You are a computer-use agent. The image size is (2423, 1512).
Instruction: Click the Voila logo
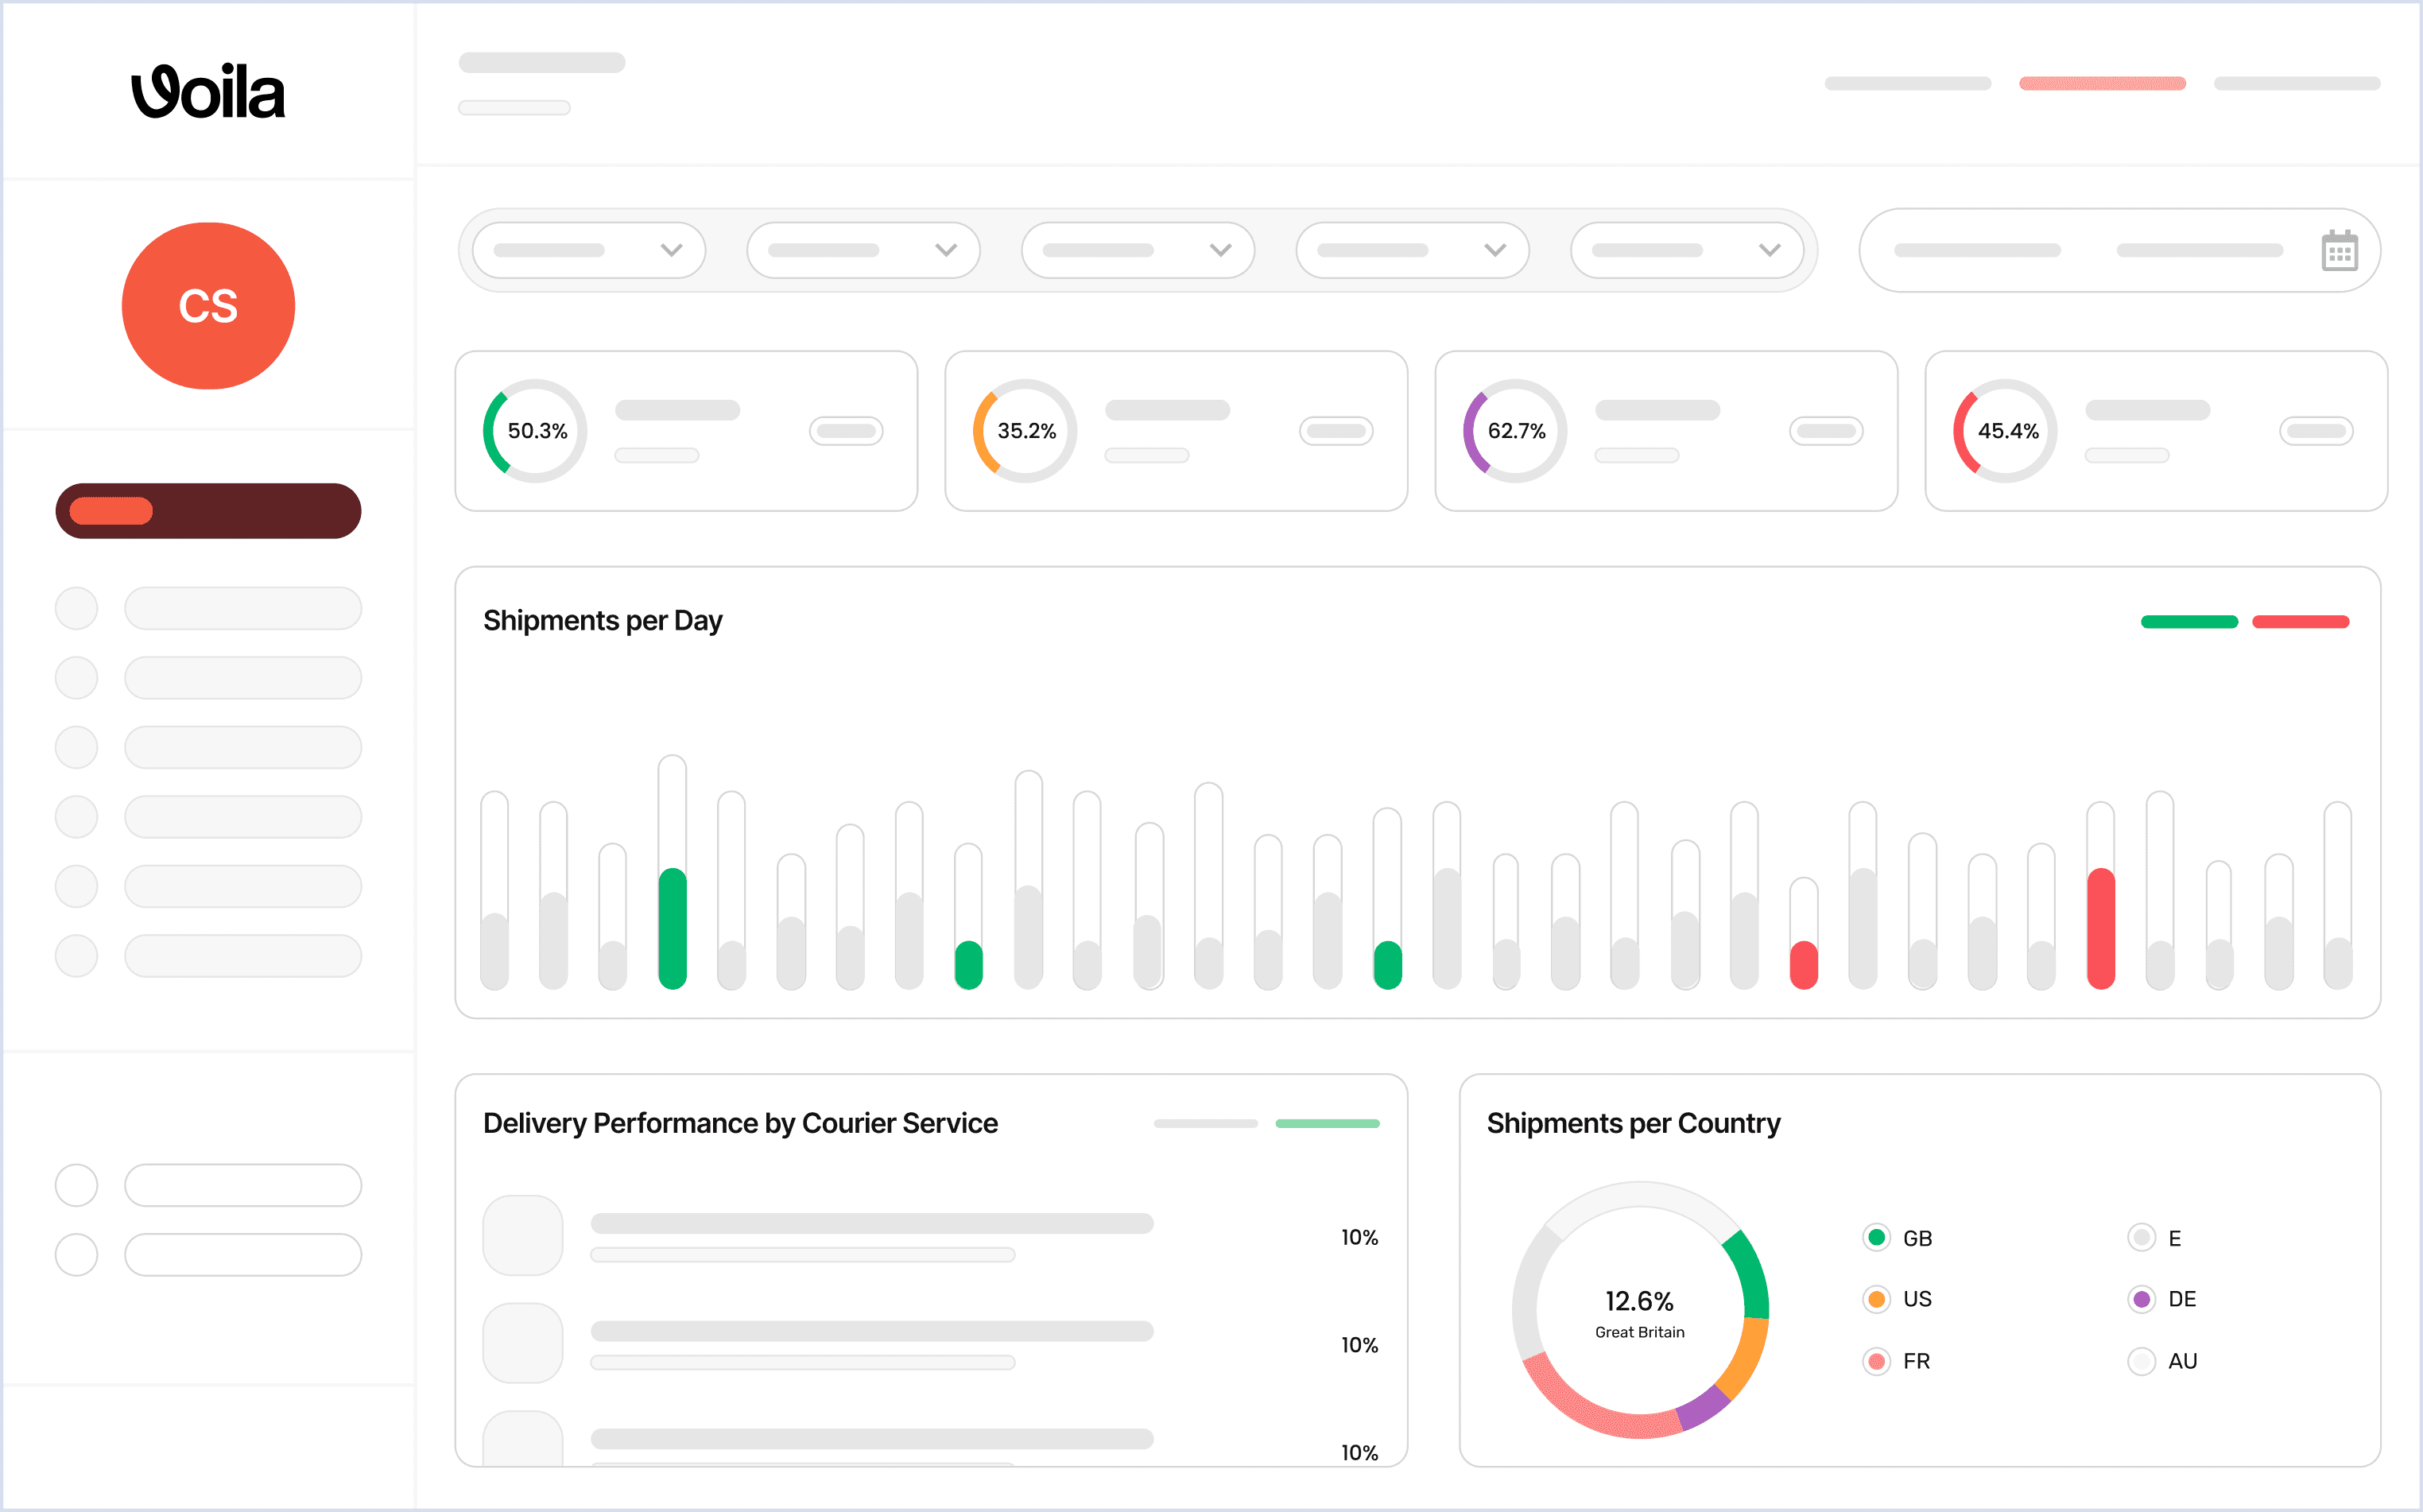(x=208, y=92)
